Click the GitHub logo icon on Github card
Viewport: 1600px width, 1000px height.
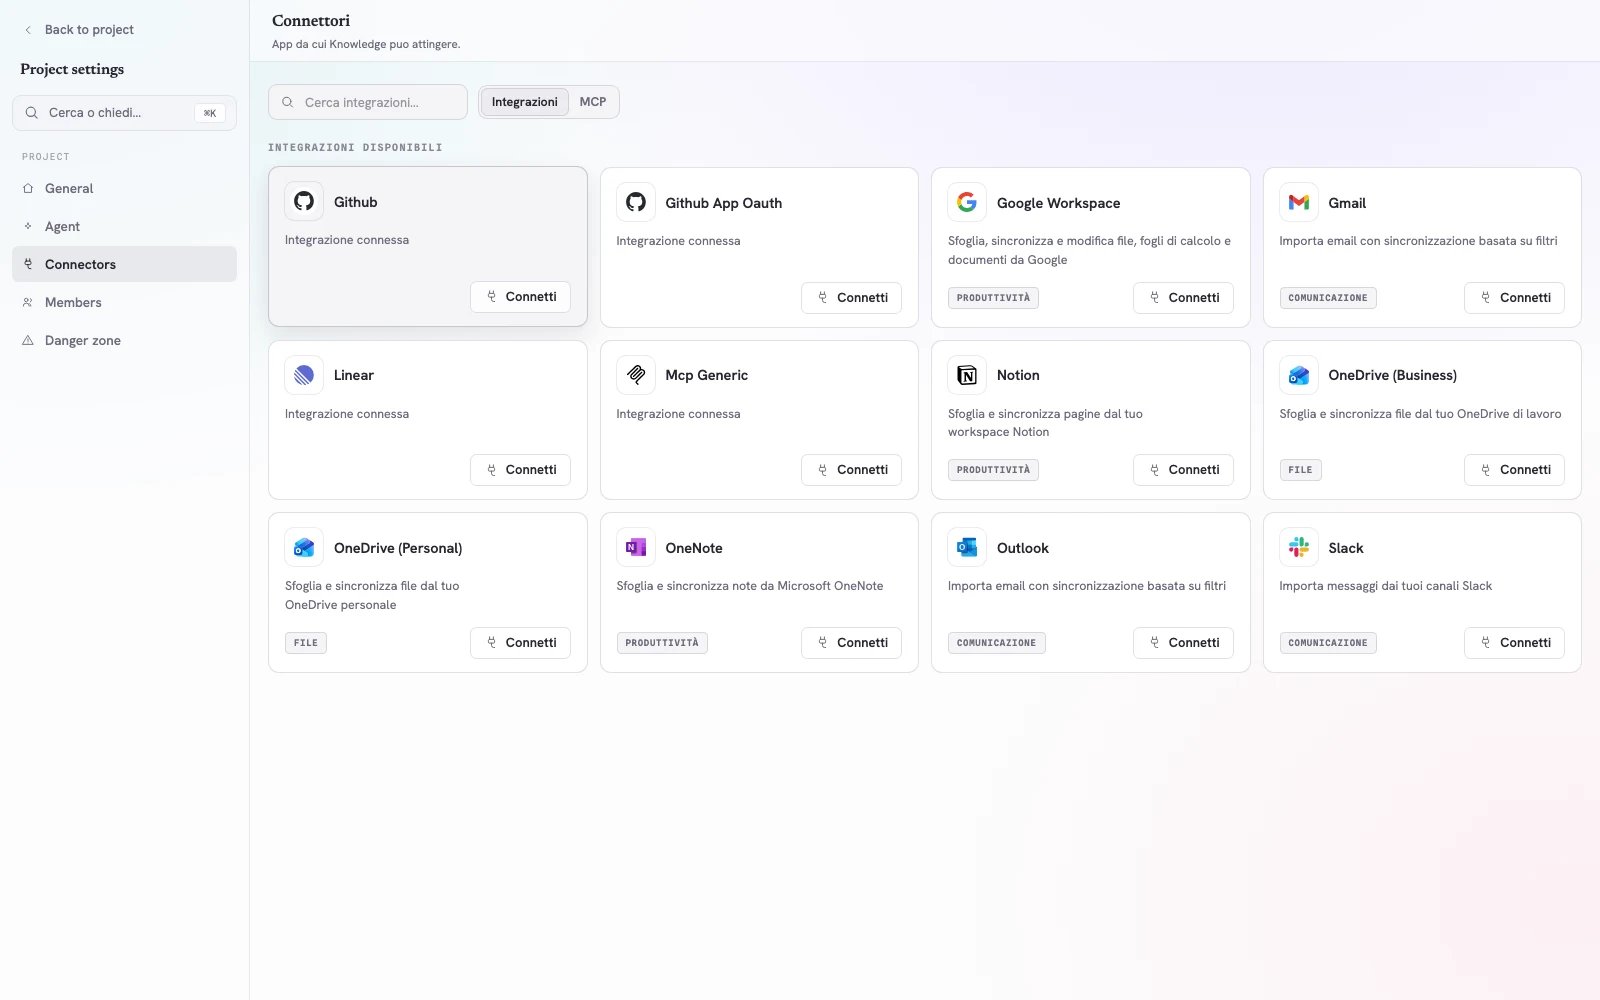(304, 202)
